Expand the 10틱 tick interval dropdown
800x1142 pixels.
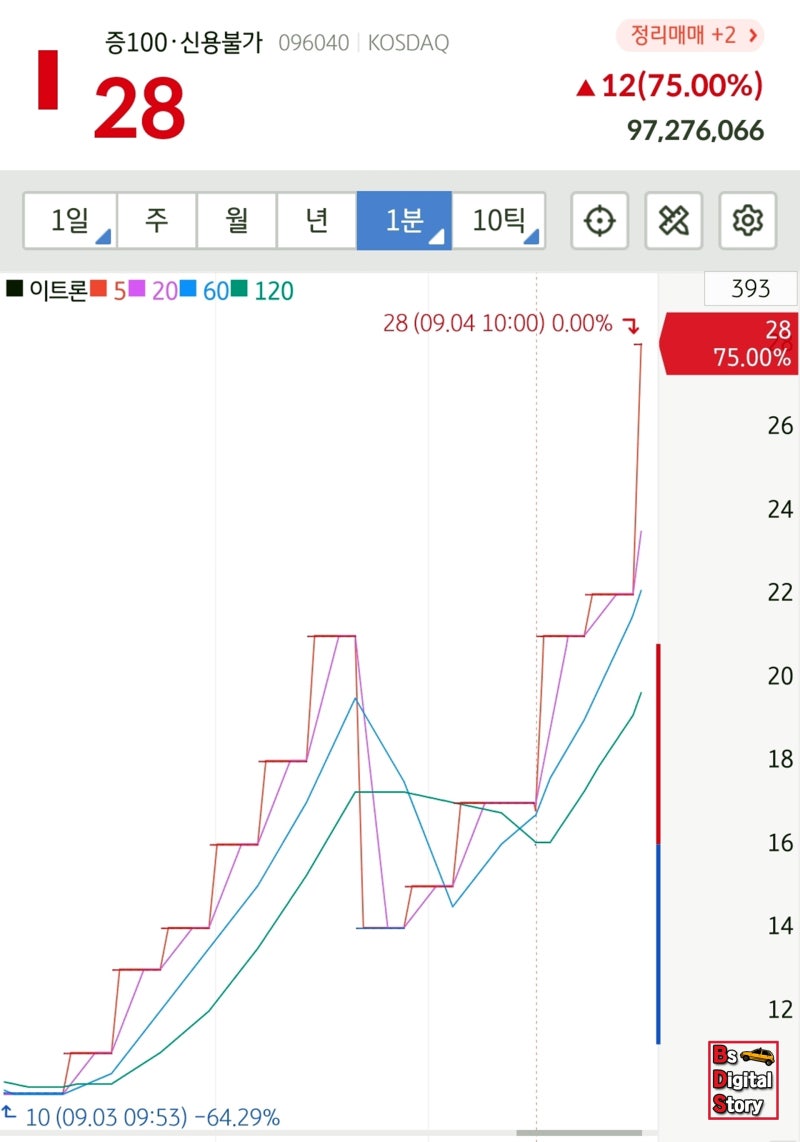(499, 221)
